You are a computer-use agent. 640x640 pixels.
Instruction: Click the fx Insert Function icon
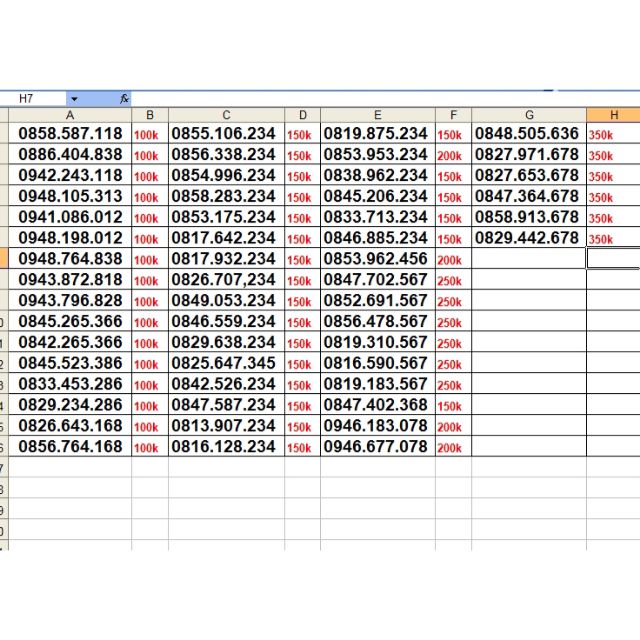pyautogui.click(x=124, y=99)
